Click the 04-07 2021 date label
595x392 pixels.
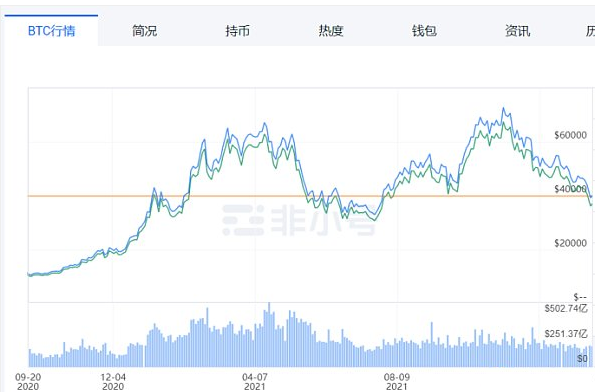[x=255, y=382]
